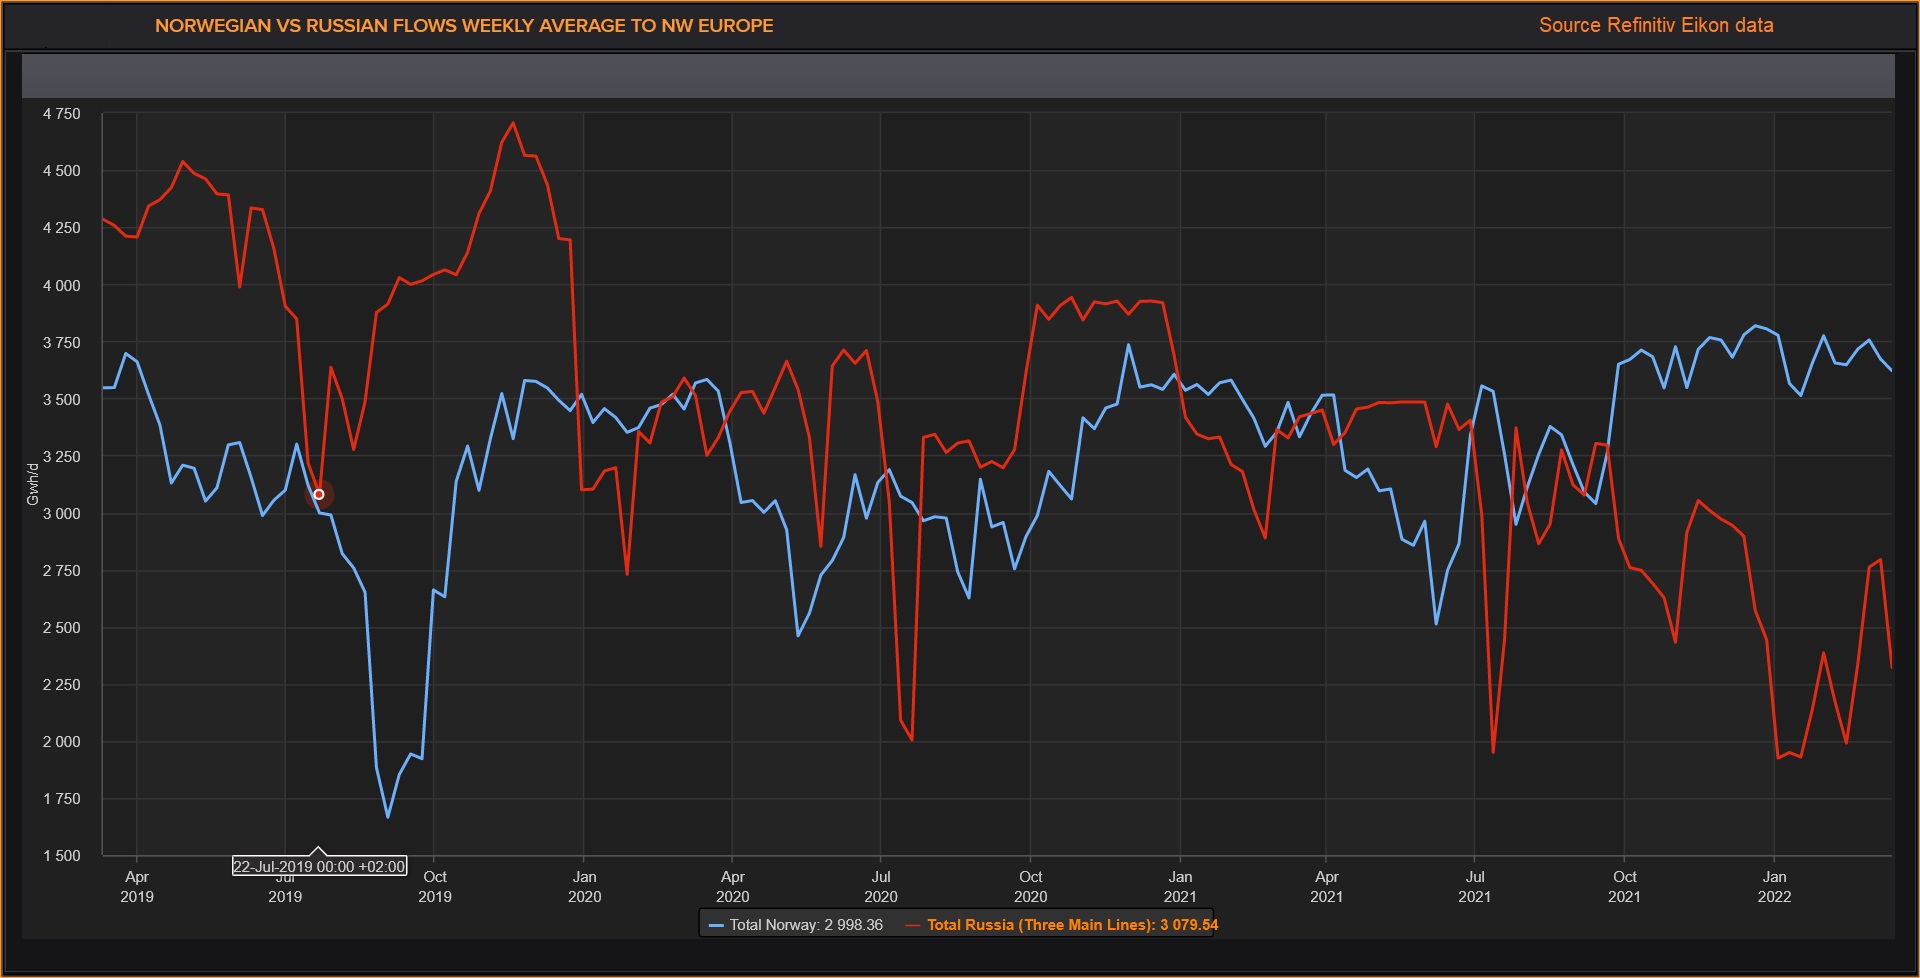1920x978 pixels.
Task: Click the Oct 2020 x-axis label
Action: [1031, 886]
